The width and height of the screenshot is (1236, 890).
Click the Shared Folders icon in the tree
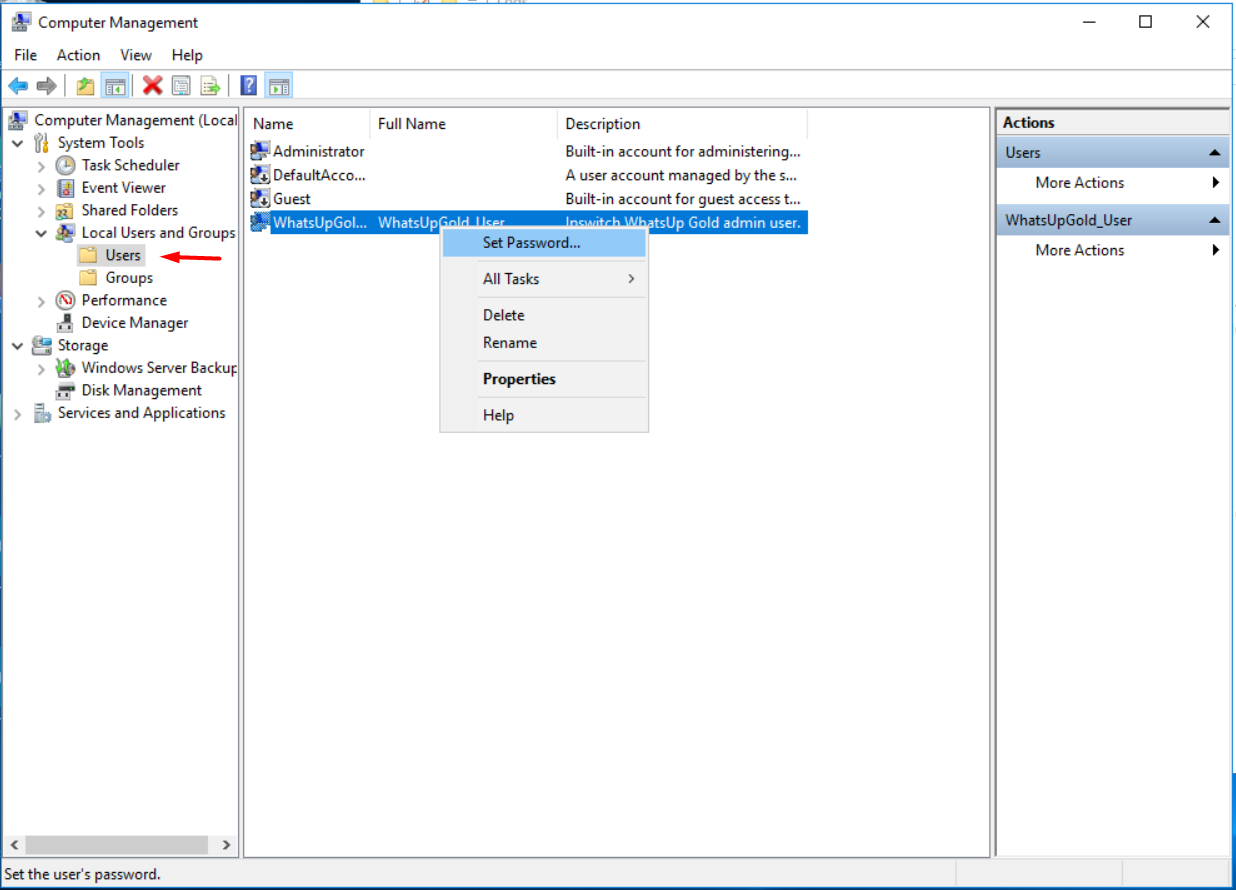point(65,210)
